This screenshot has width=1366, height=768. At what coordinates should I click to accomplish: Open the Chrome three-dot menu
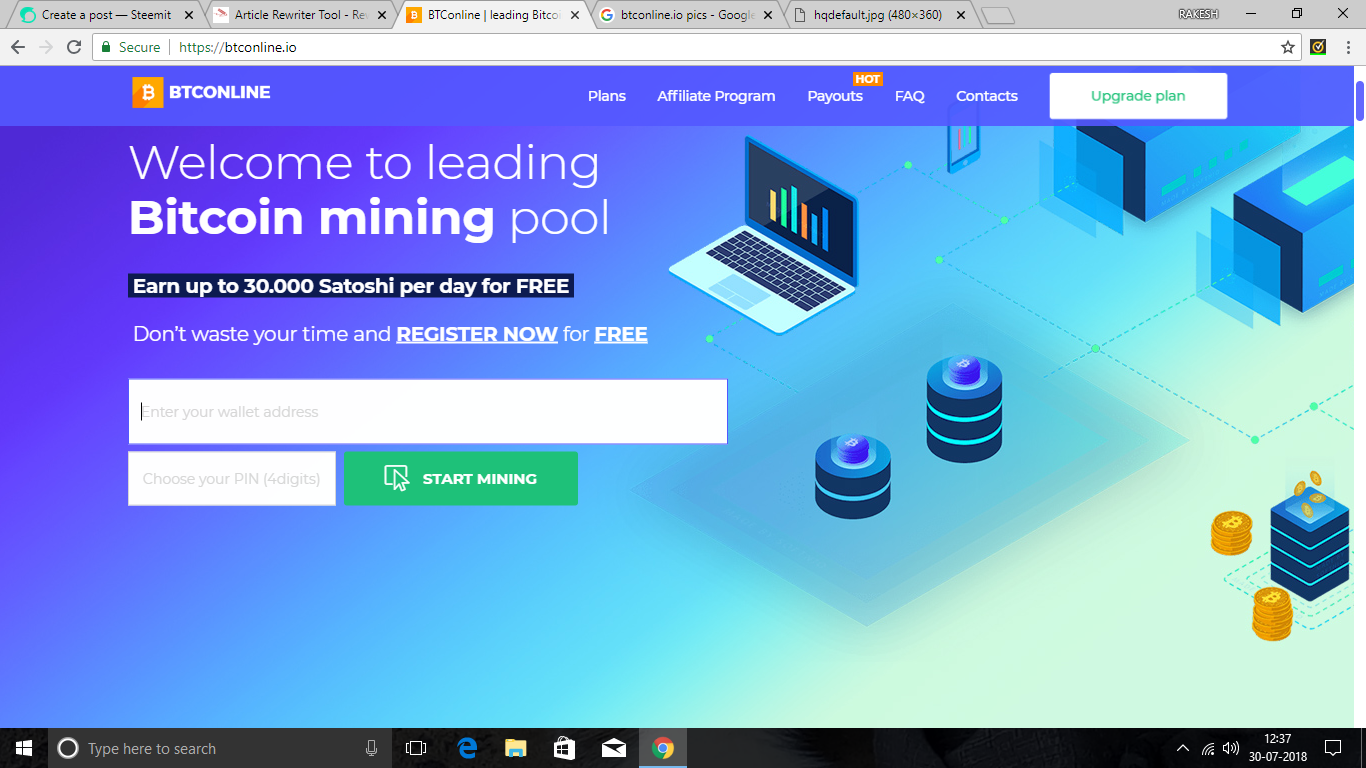click(1346, 47)
